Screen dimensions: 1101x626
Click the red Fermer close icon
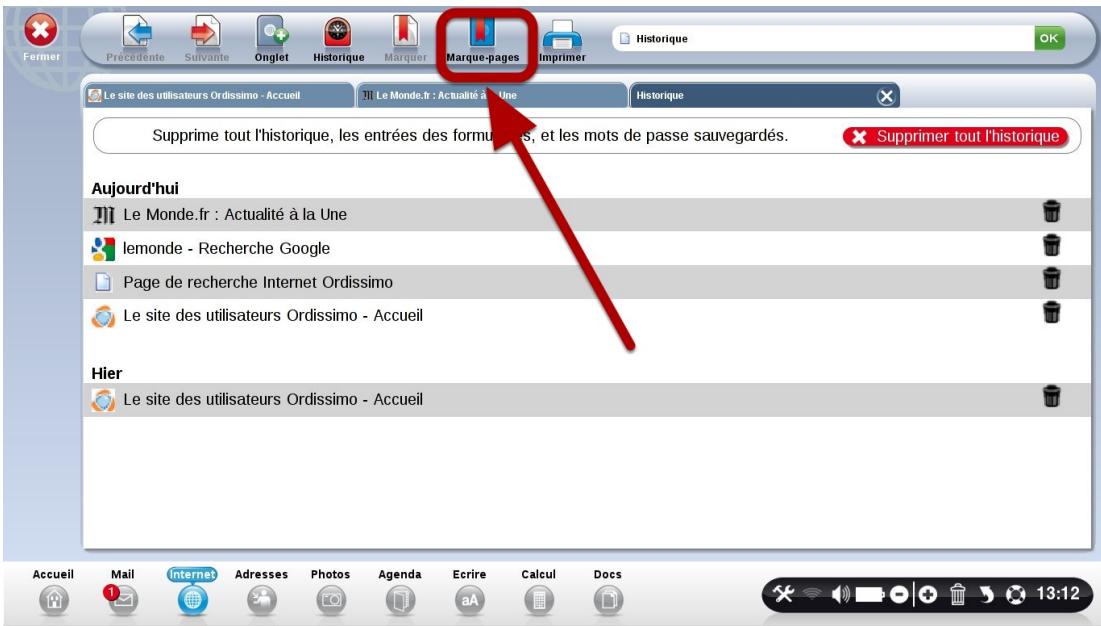(x=41, y=30)
